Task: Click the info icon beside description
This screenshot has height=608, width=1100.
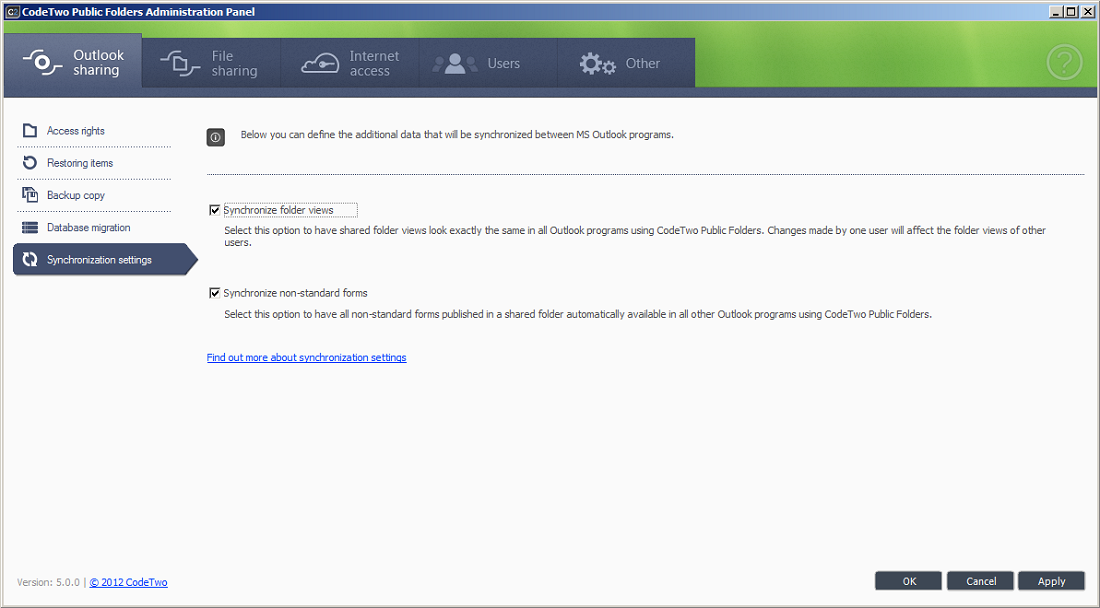Action: 215,137
